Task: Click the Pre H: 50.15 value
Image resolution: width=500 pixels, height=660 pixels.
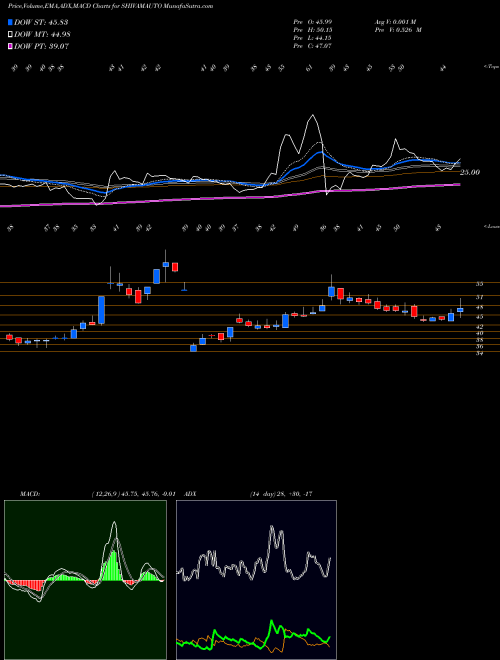Action: pos(312,30)
